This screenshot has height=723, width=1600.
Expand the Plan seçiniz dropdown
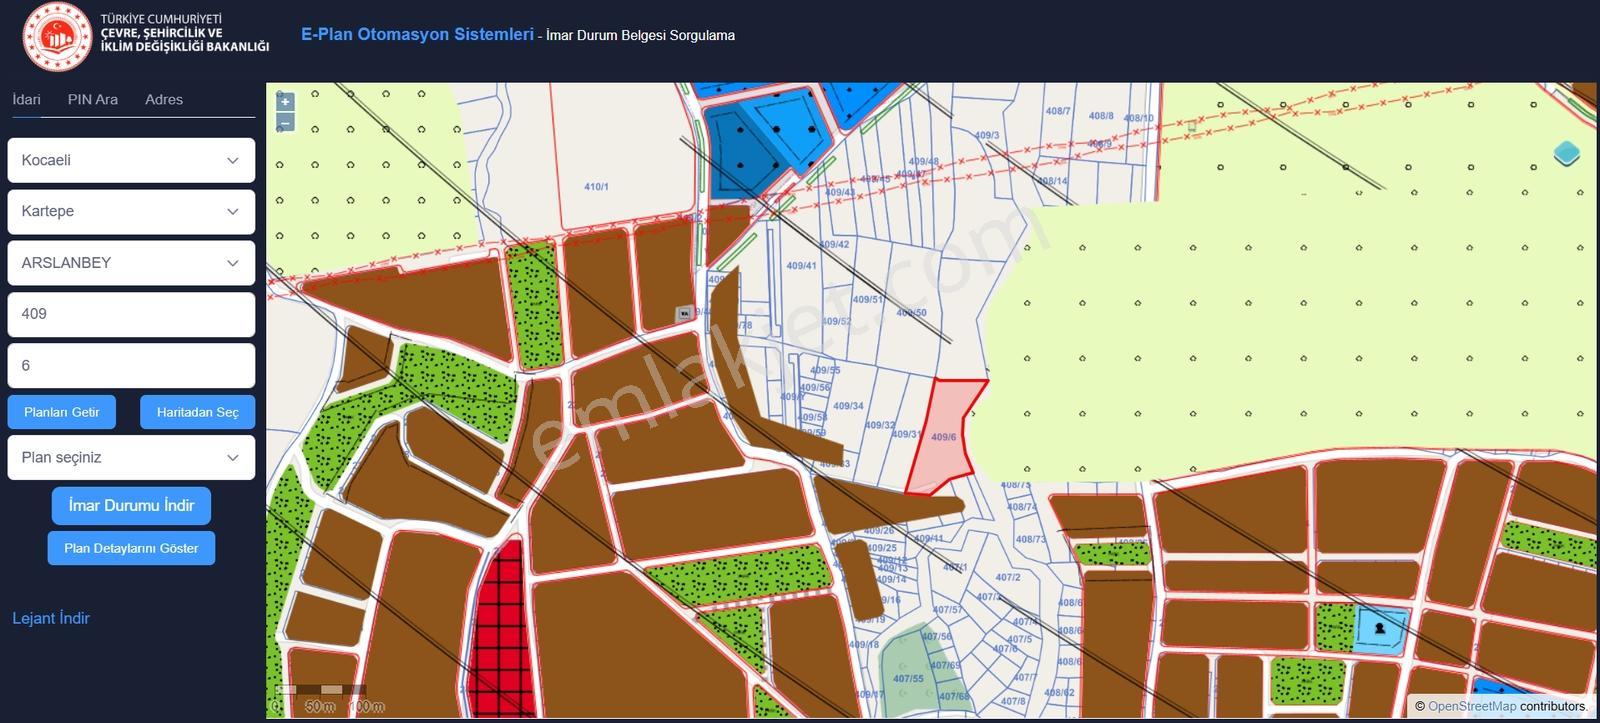coord(131,457)
